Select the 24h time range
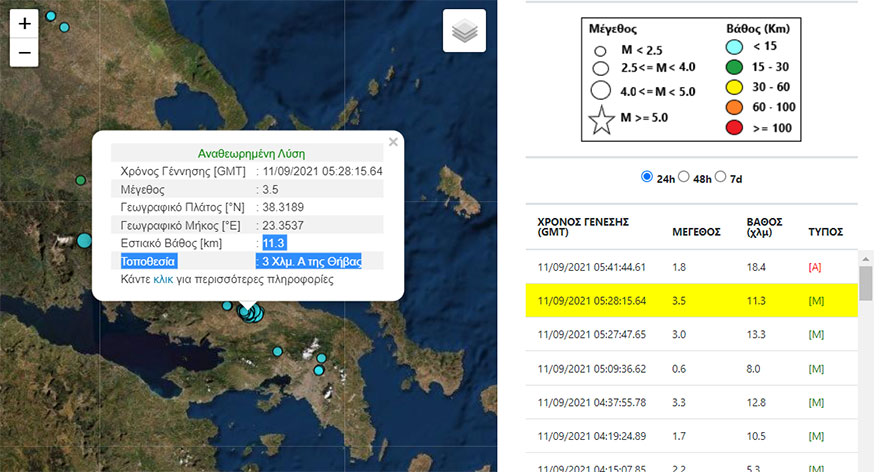 (x=646, y=177)
